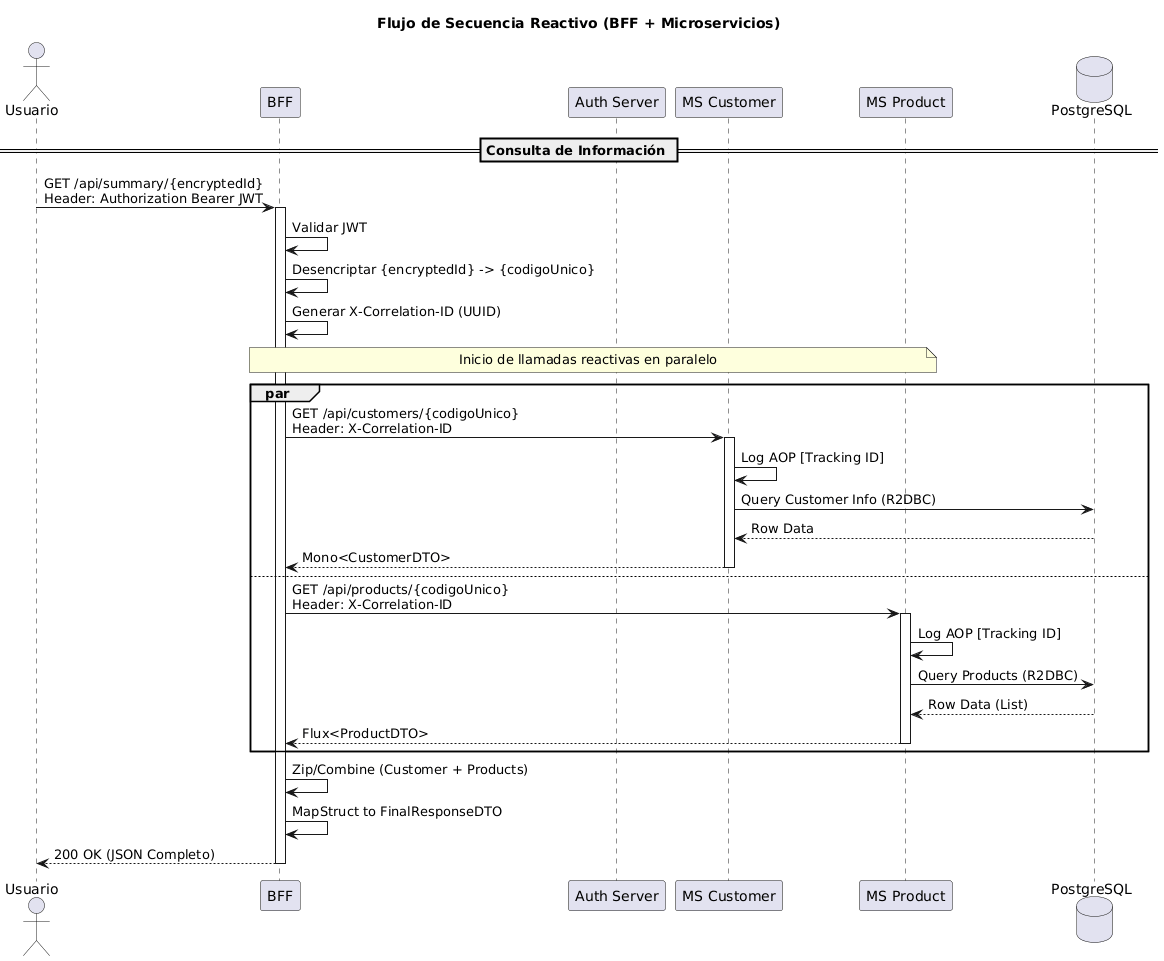The height and width of the screenshot is (961, 1164).
Task: Select the bottom Usuario stick figure
Action: pyautogui.click(x=37, y=930)
